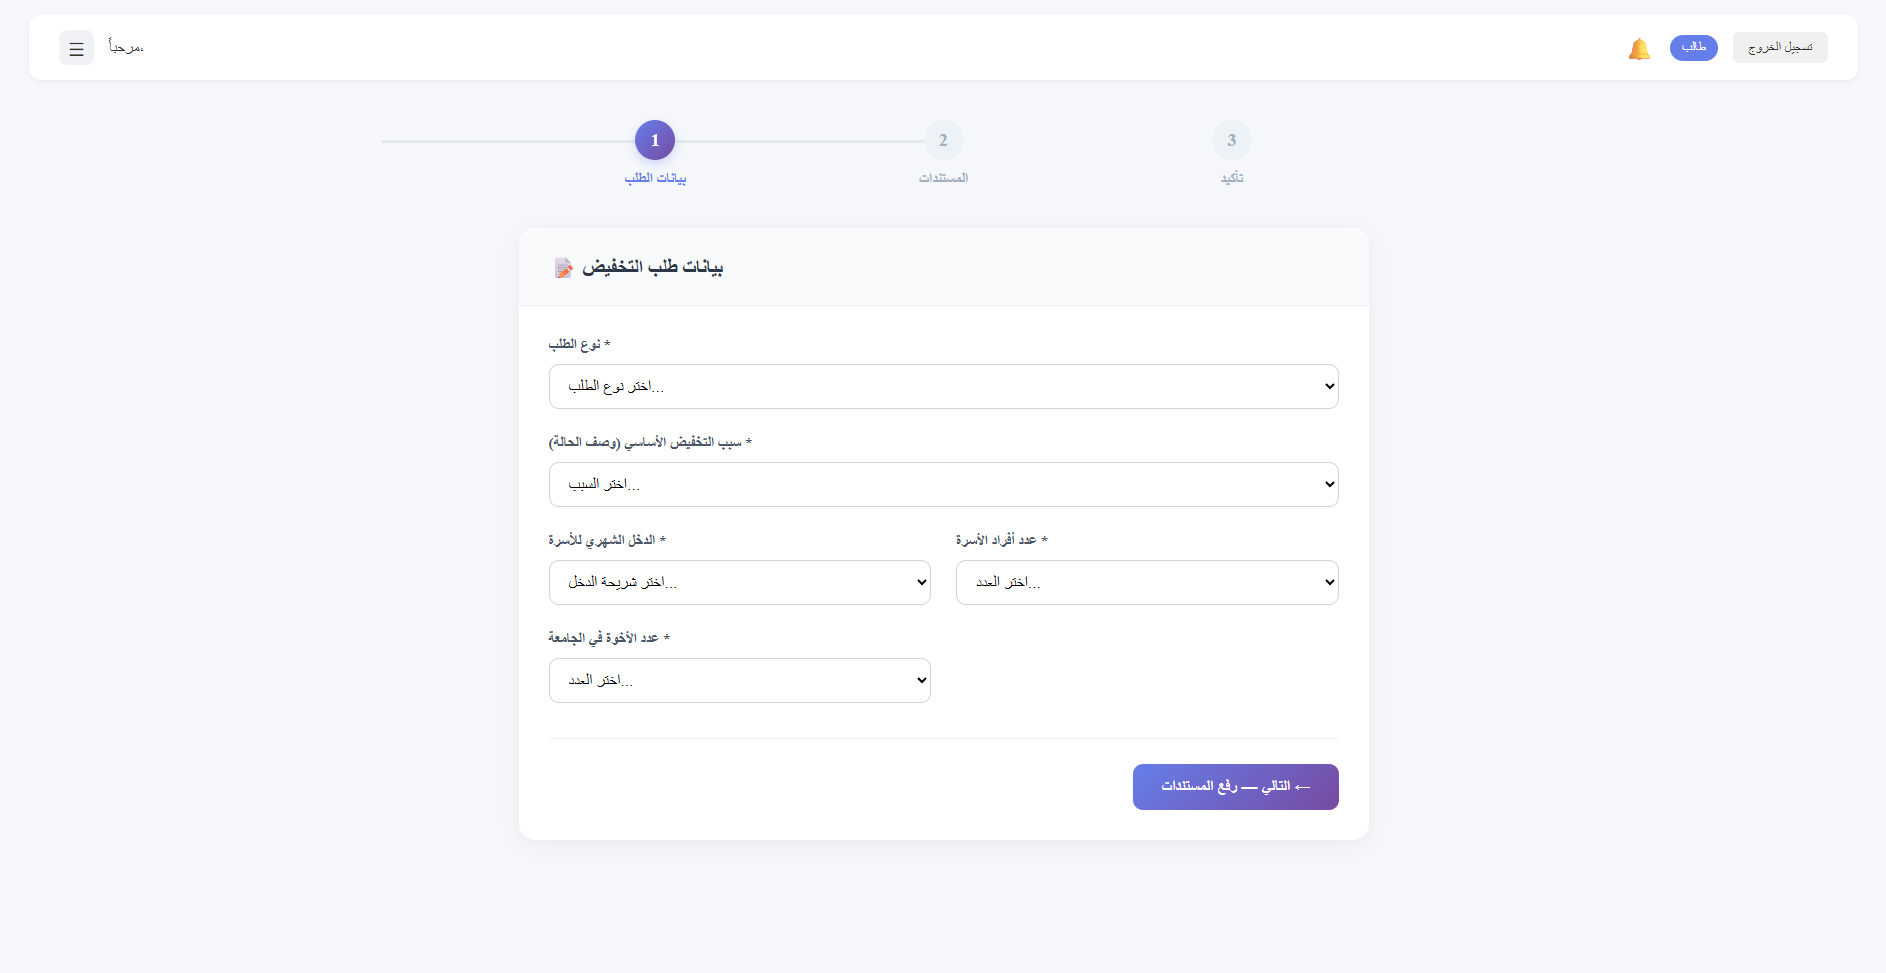Viewport: 1886px width, 973px height.
Task: Click the تسجيل الخروج button
Action: [x=1779, y=47]
